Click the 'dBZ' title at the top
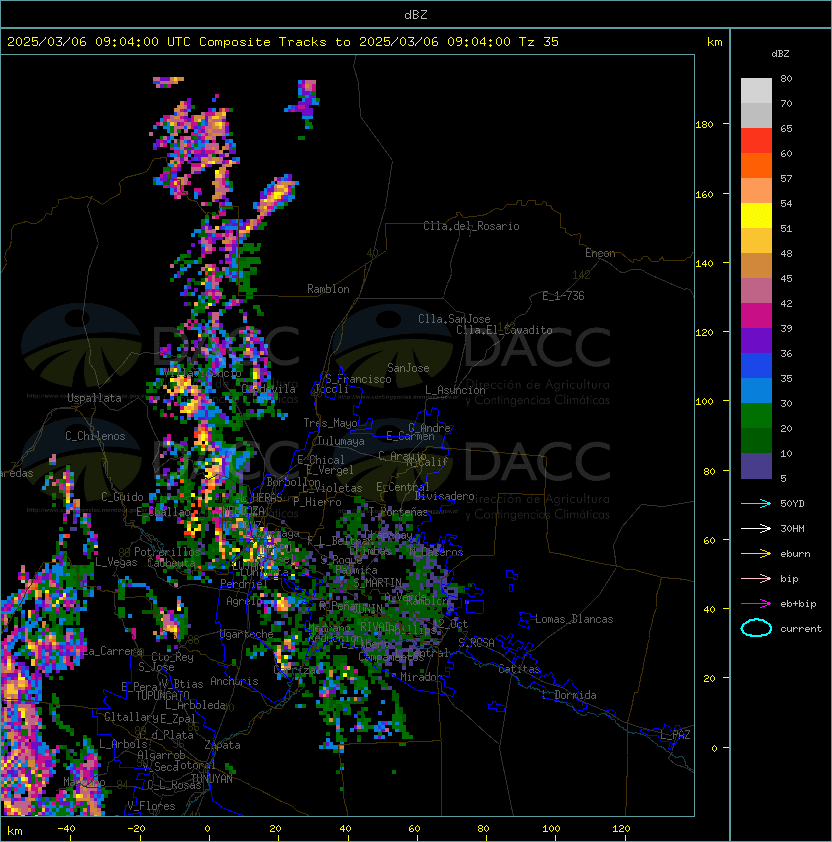This screenshot has width=832, height=842. click(416, 15)
